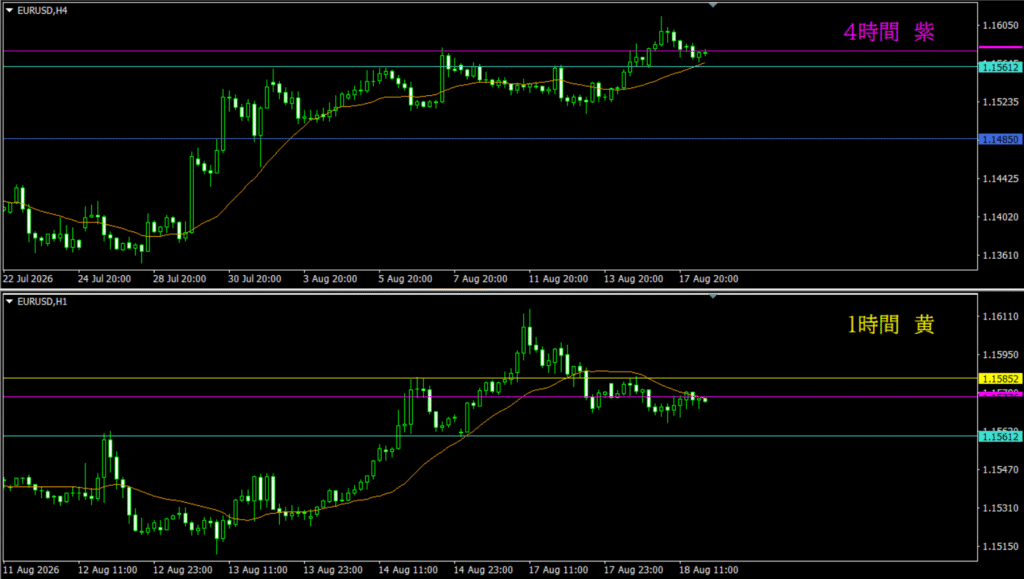This screenshot has height=579, width=1024.
Task: Click the 1.14020 value on H4 price scale
Action: click(x=1000, y=217)
